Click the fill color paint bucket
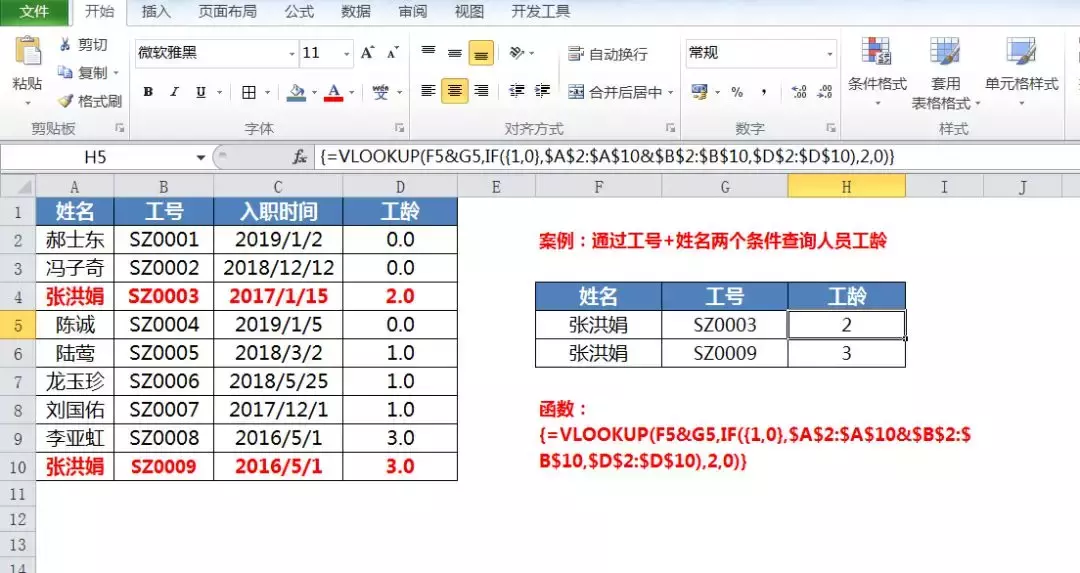 click(x=297, y=92)
